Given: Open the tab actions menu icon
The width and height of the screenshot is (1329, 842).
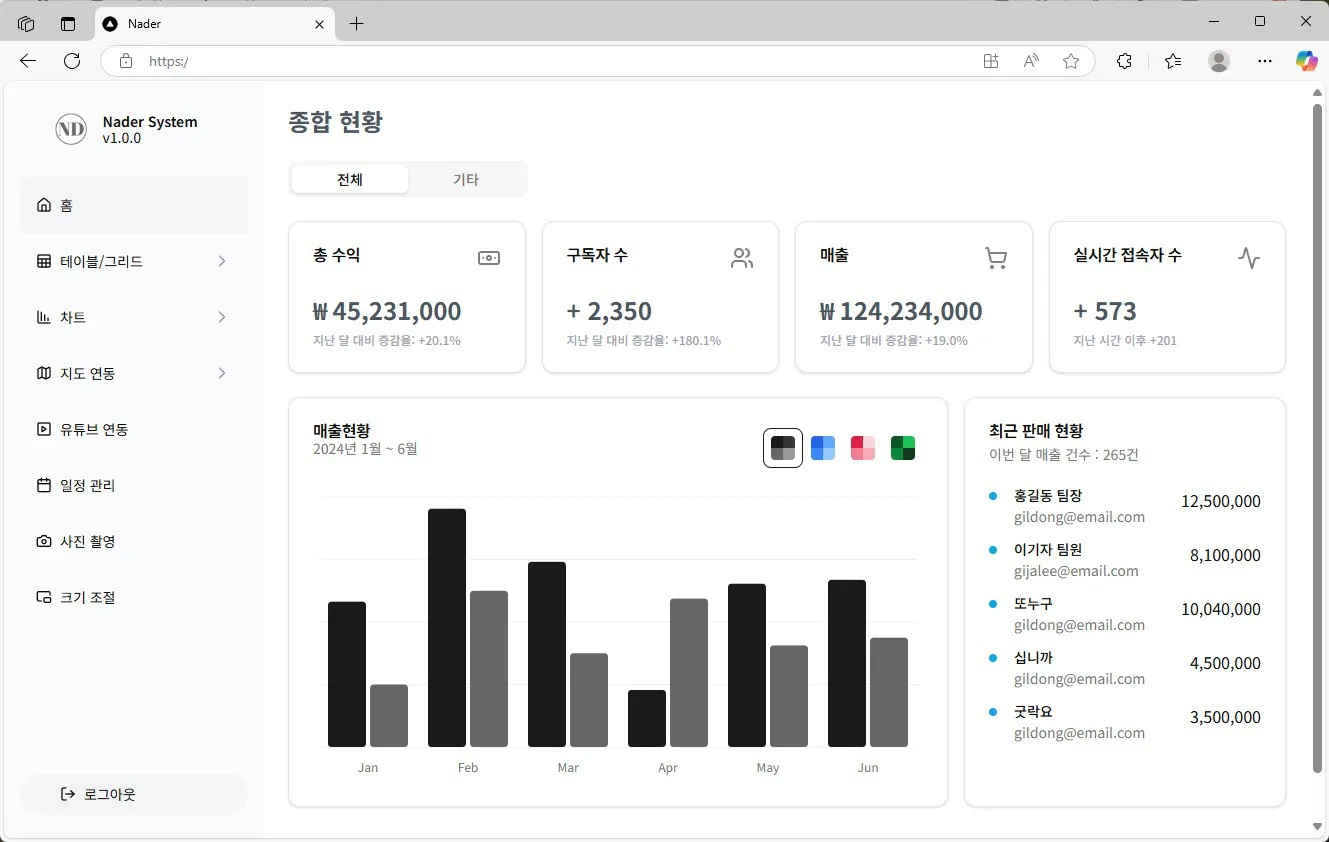Looking at the screenshot, I should pos(68,23).
